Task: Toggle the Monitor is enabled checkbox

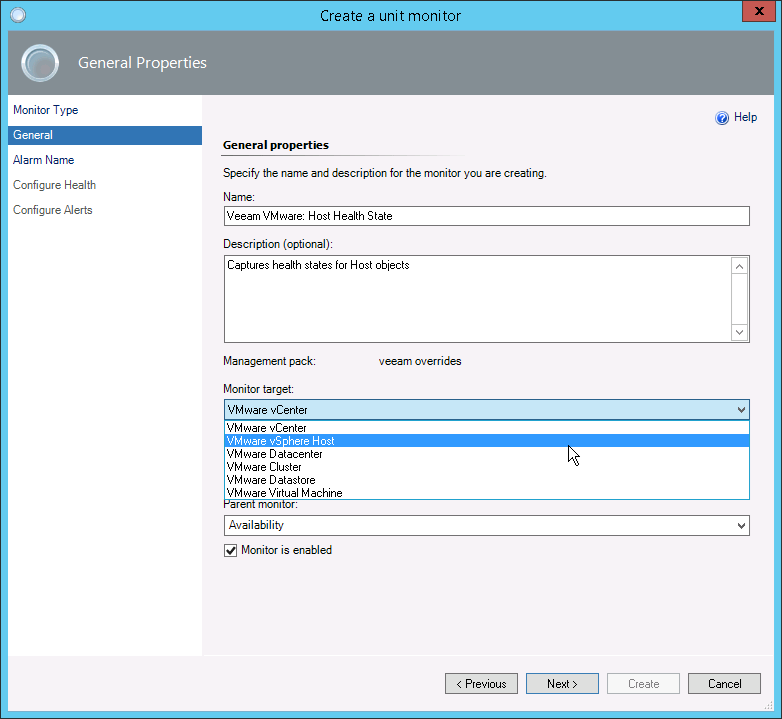Action: click(x=231, y=550)
